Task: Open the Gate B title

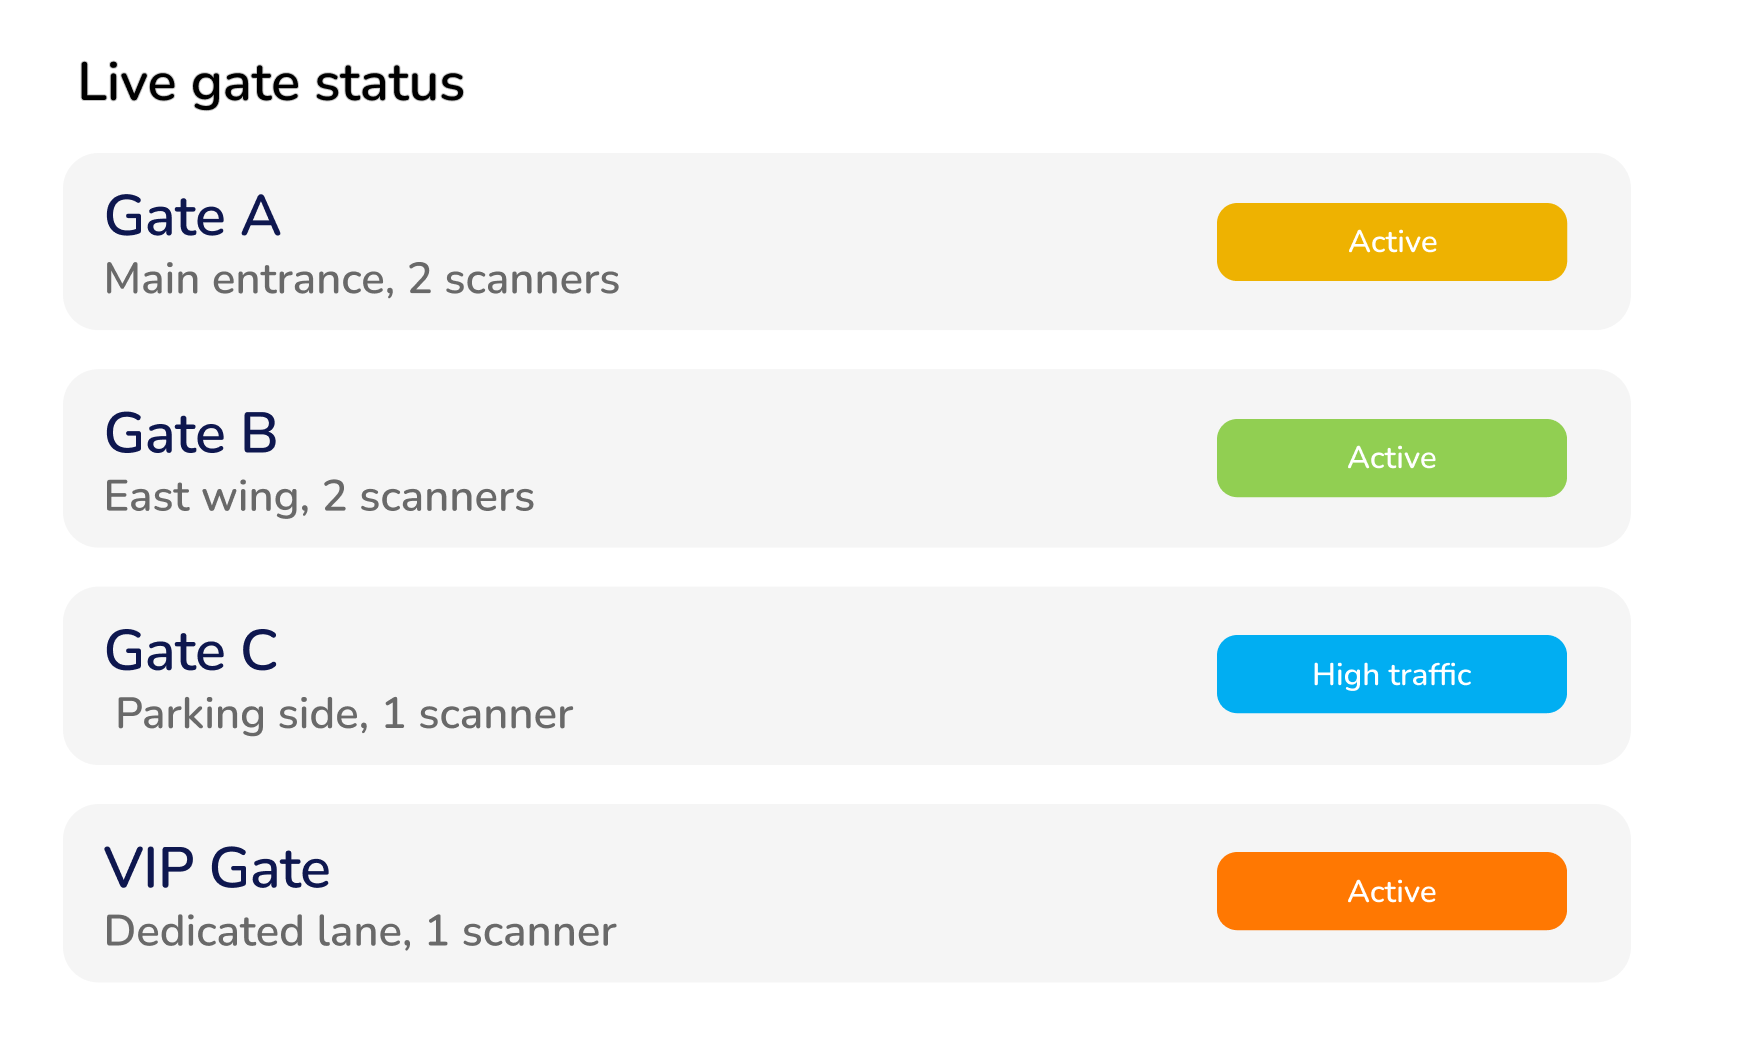Action: point(191,434)
